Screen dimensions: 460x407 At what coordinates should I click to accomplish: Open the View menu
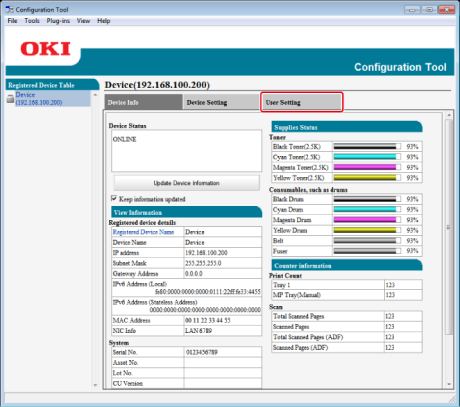coord(83,21)
